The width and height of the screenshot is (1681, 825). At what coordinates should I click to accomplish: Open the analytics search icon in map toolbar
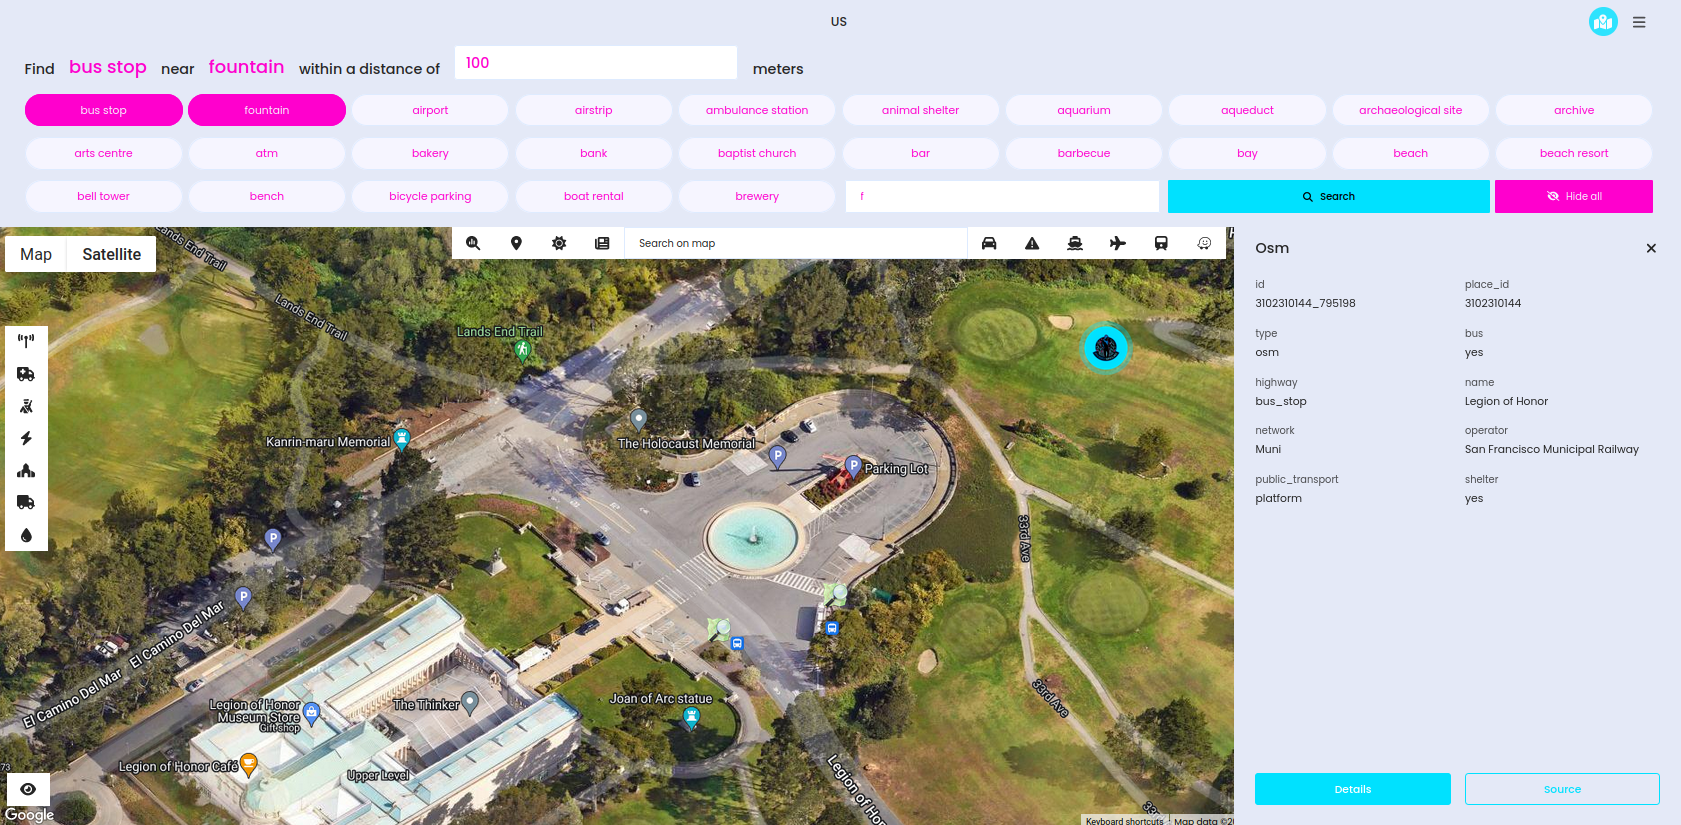pos(473,243)
